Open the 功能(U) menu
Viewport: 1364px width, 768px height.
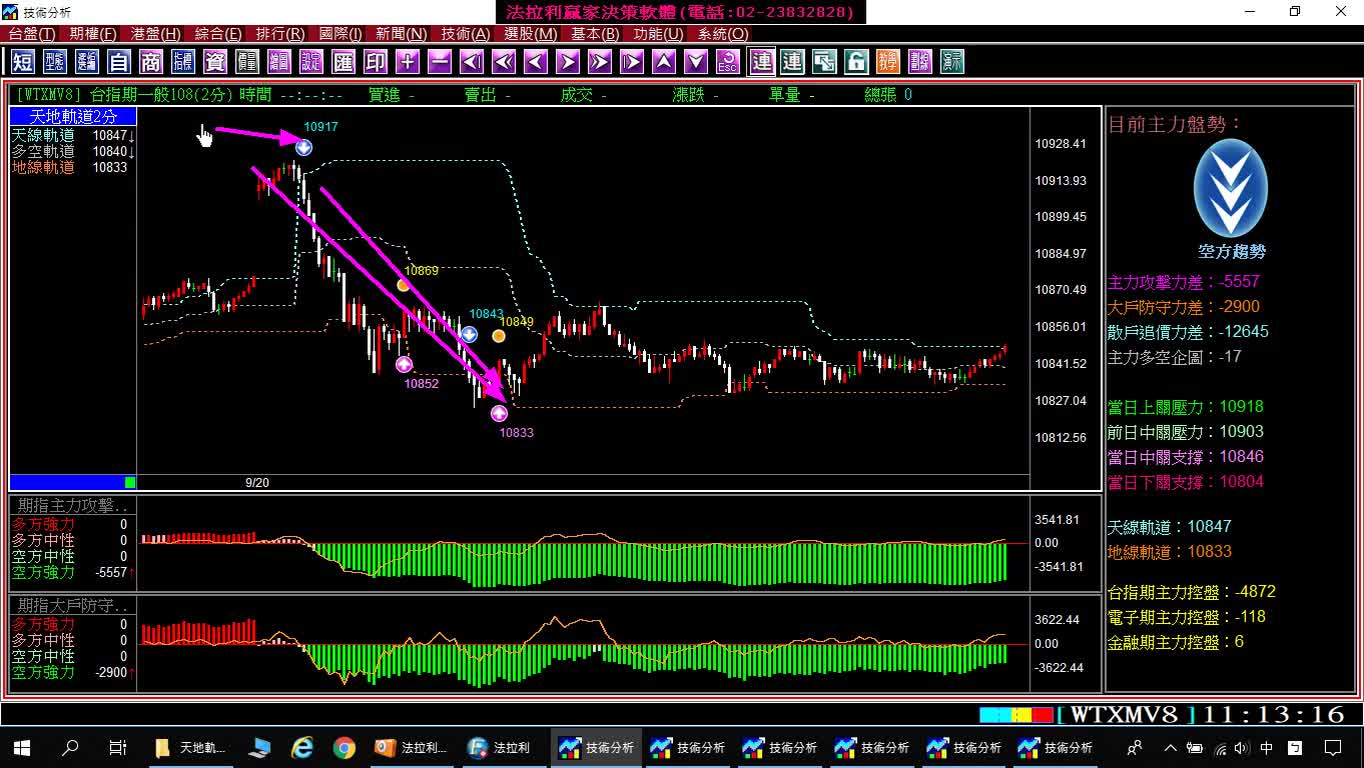tap(658, 34)
